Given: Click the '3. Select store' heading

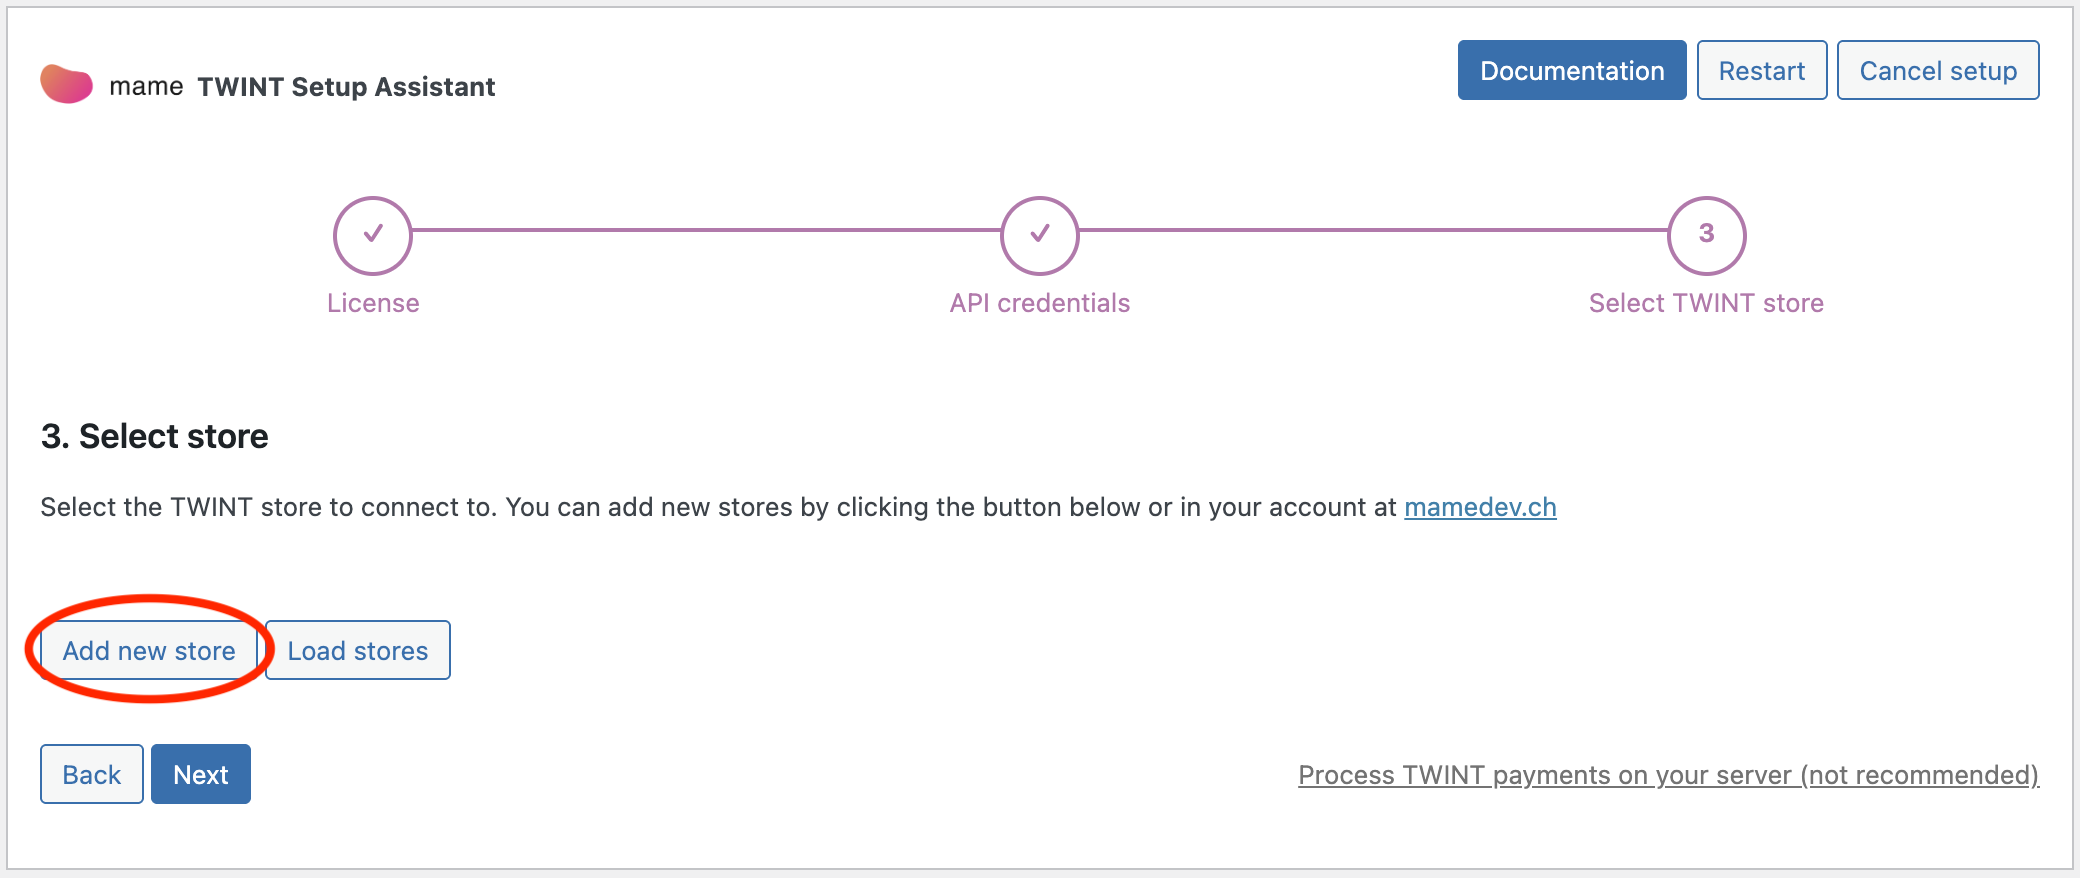Looking at the screenshot, I should [155, 437].
